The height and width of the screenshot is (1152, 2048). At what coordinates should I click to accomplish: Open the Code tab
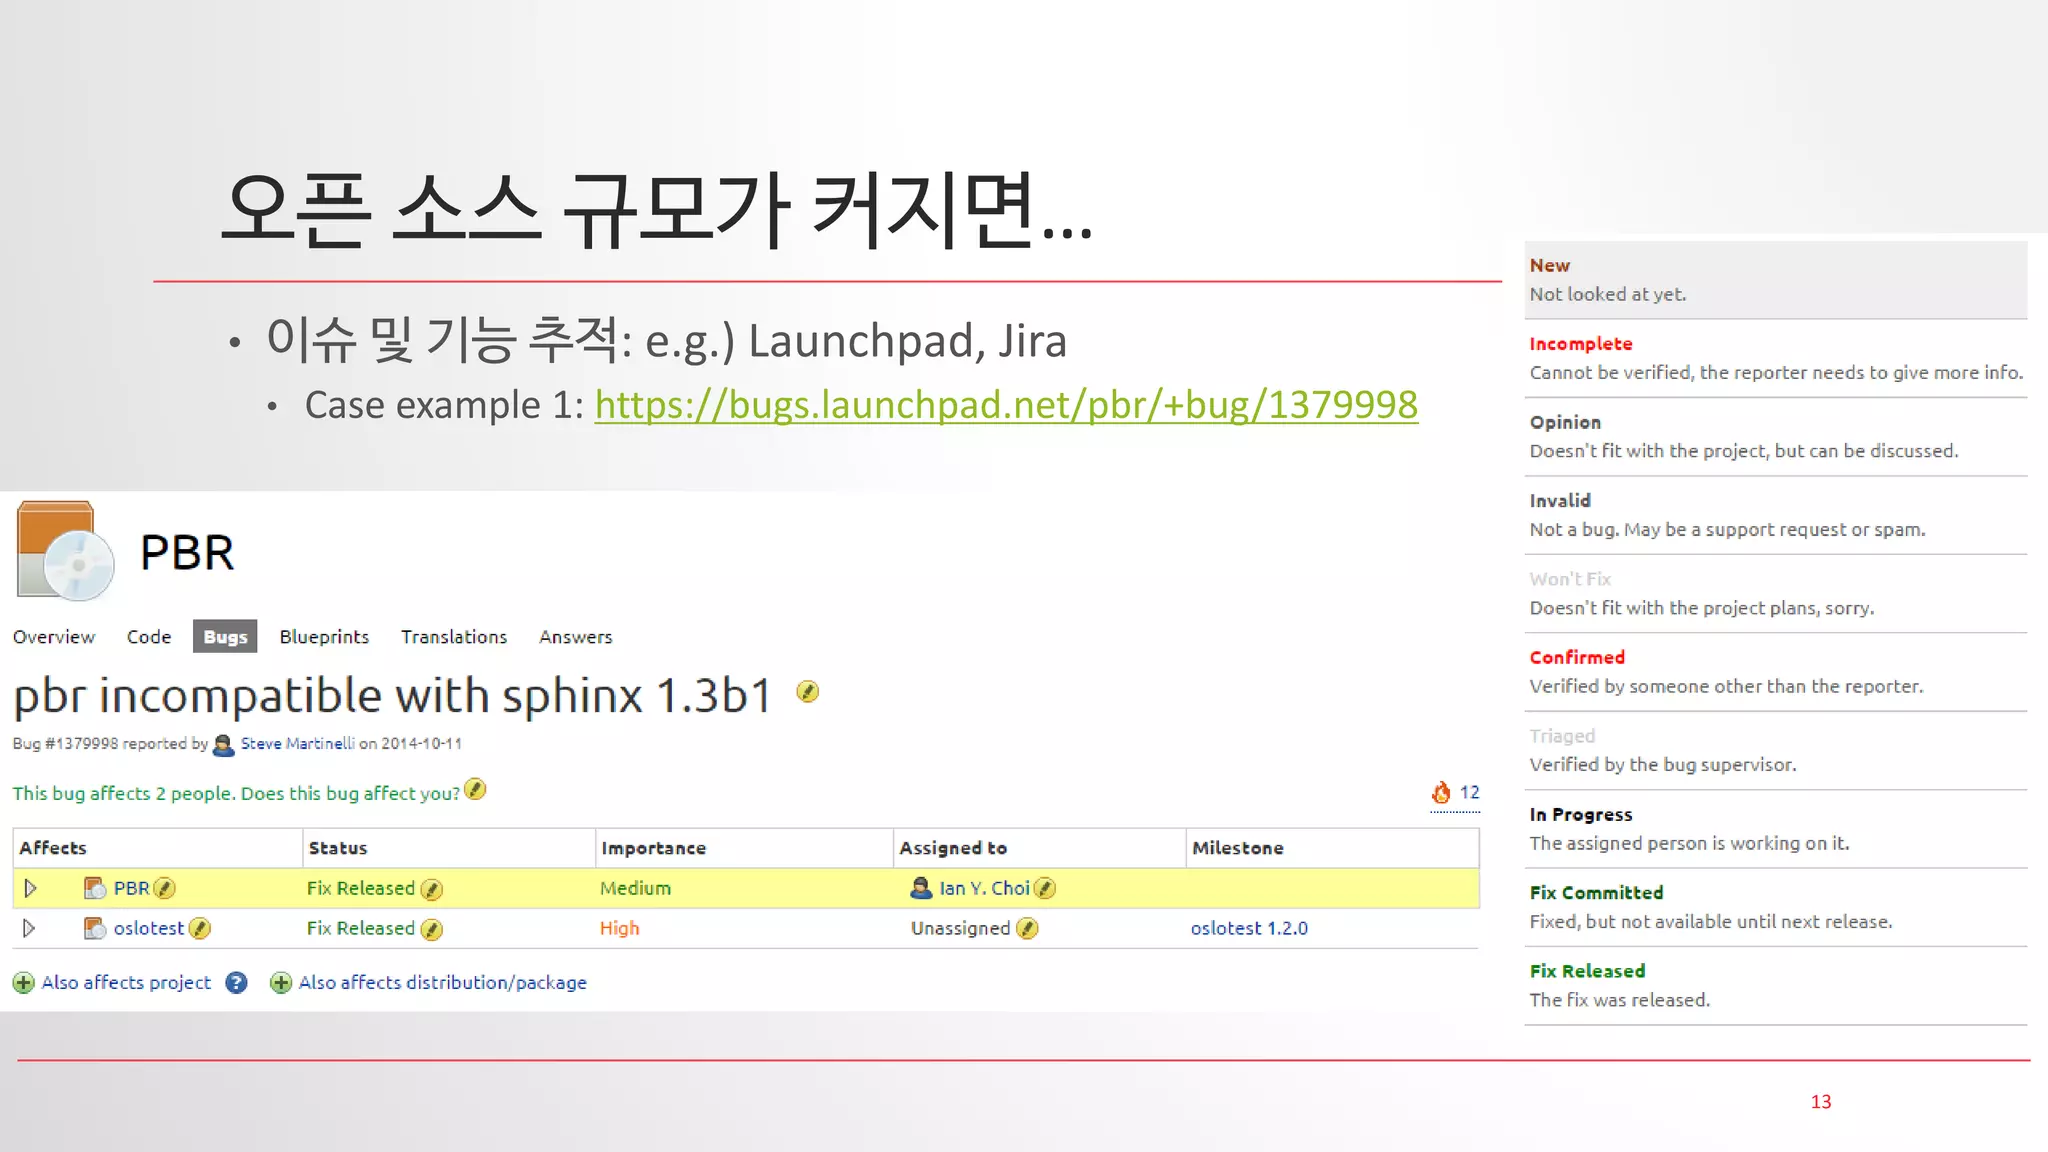149,637
